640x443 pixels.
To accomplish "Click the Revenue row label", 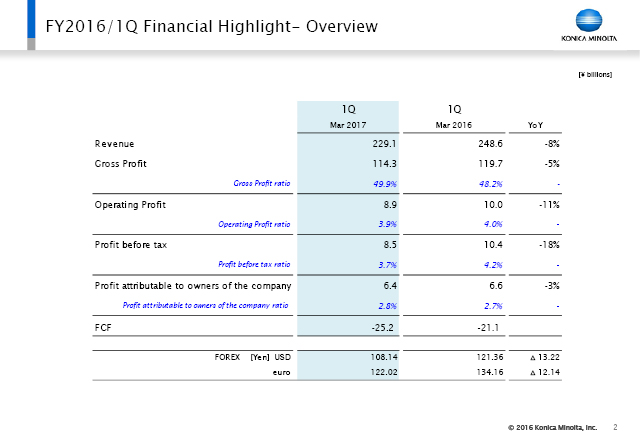I will 114,145.
